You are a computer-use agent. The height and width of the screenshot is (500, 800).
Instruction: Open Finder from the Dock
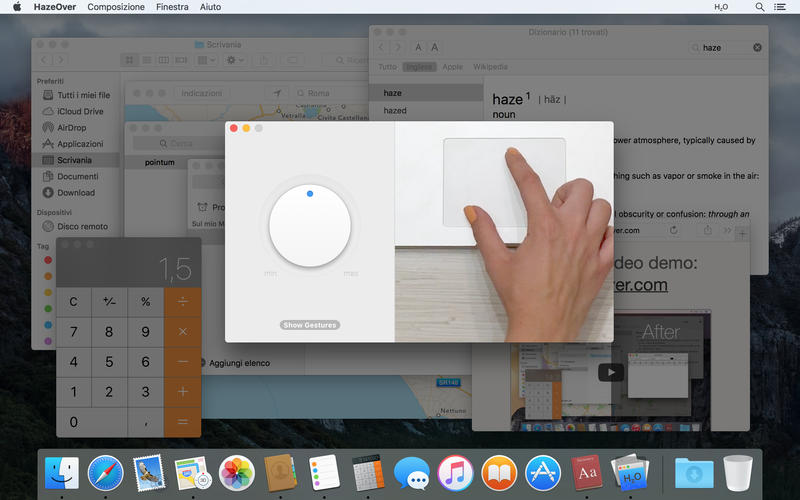pyautogui.click(x=62, y=473)
